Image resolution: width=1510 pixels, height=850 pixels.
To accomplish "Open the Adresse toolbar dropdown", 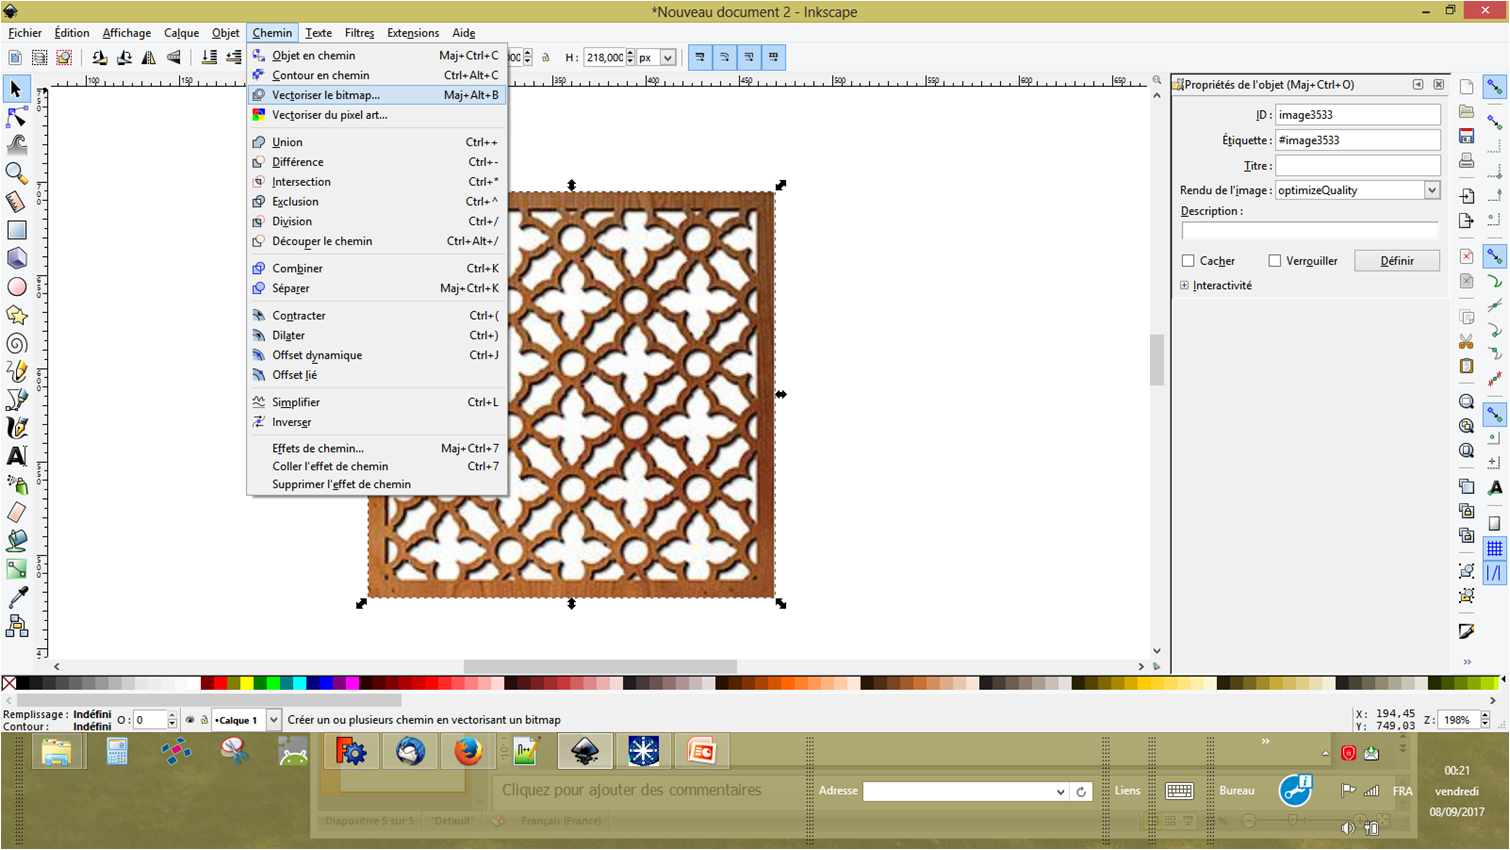I will click(x=1060, y=791).
